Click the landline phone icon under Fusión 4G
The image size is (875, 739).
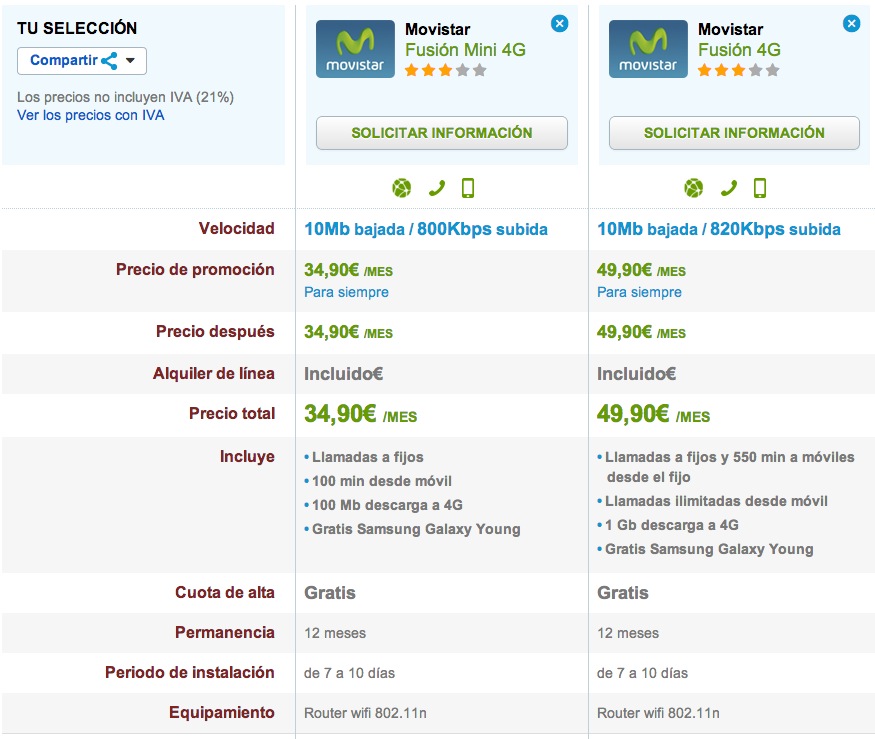pyautogui.click(x=729, y=188)
